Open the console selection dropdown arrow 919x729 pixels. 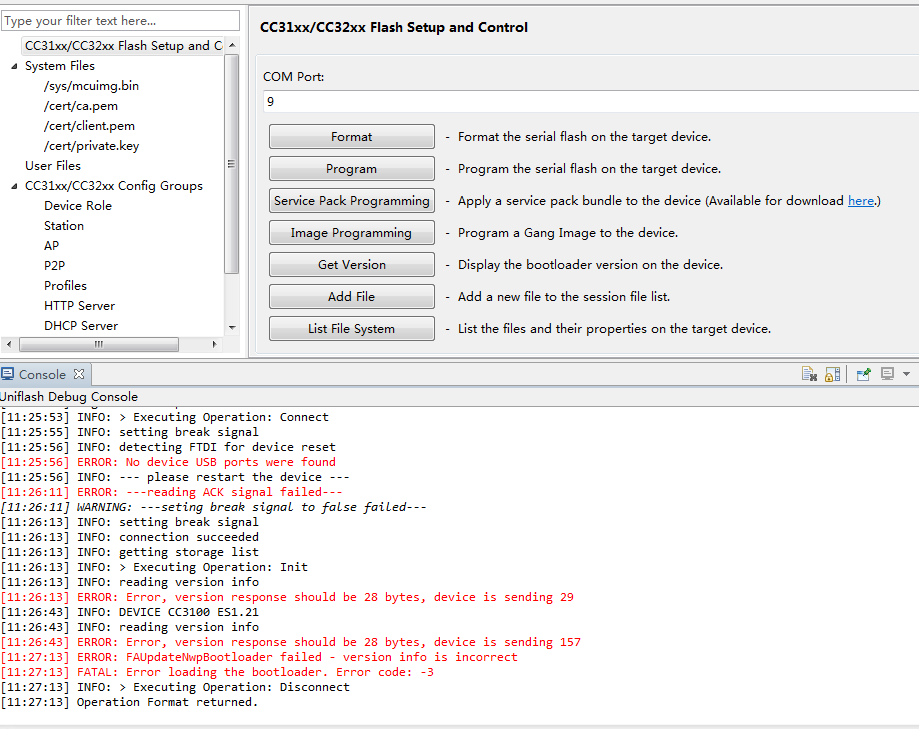tap(906, 374)
